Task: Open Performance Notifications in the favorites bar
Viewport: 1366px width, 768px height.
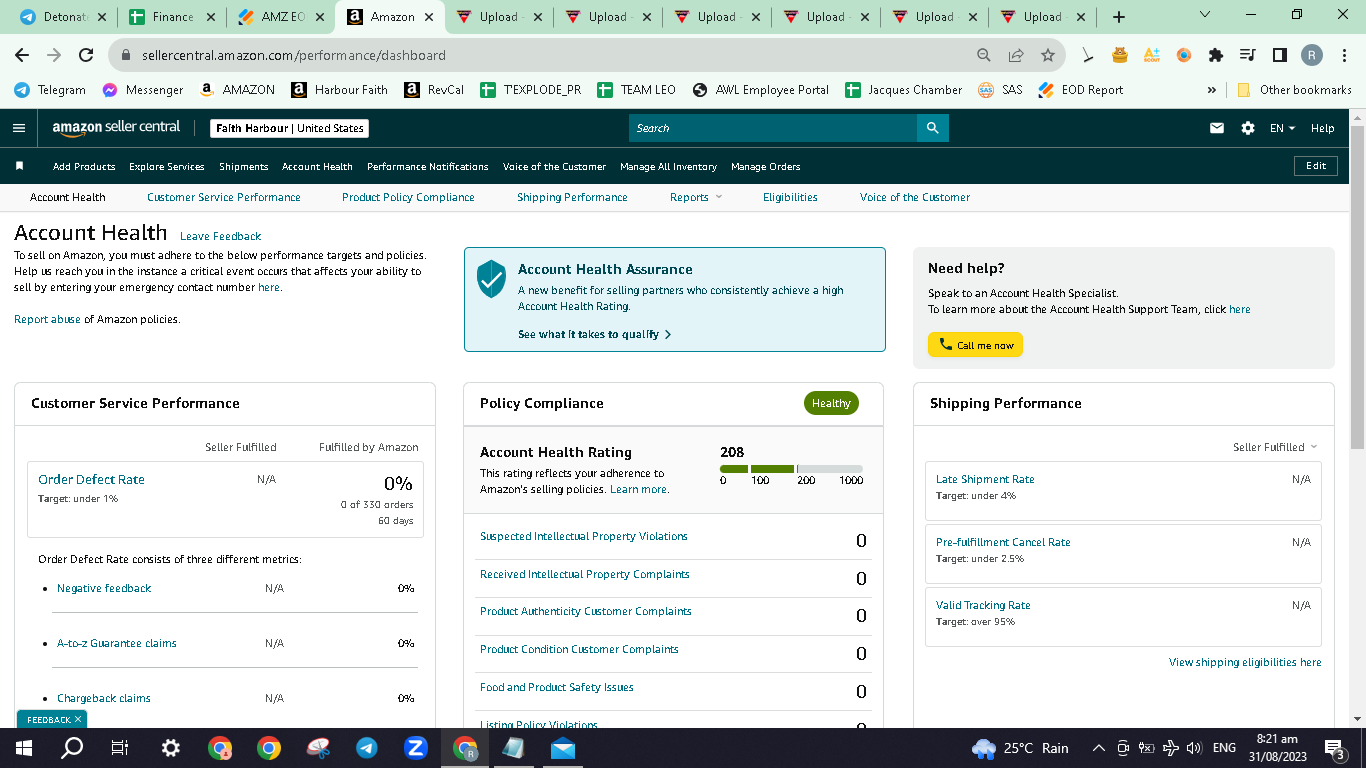Action: pyautogui.click(x=428, y=166)
